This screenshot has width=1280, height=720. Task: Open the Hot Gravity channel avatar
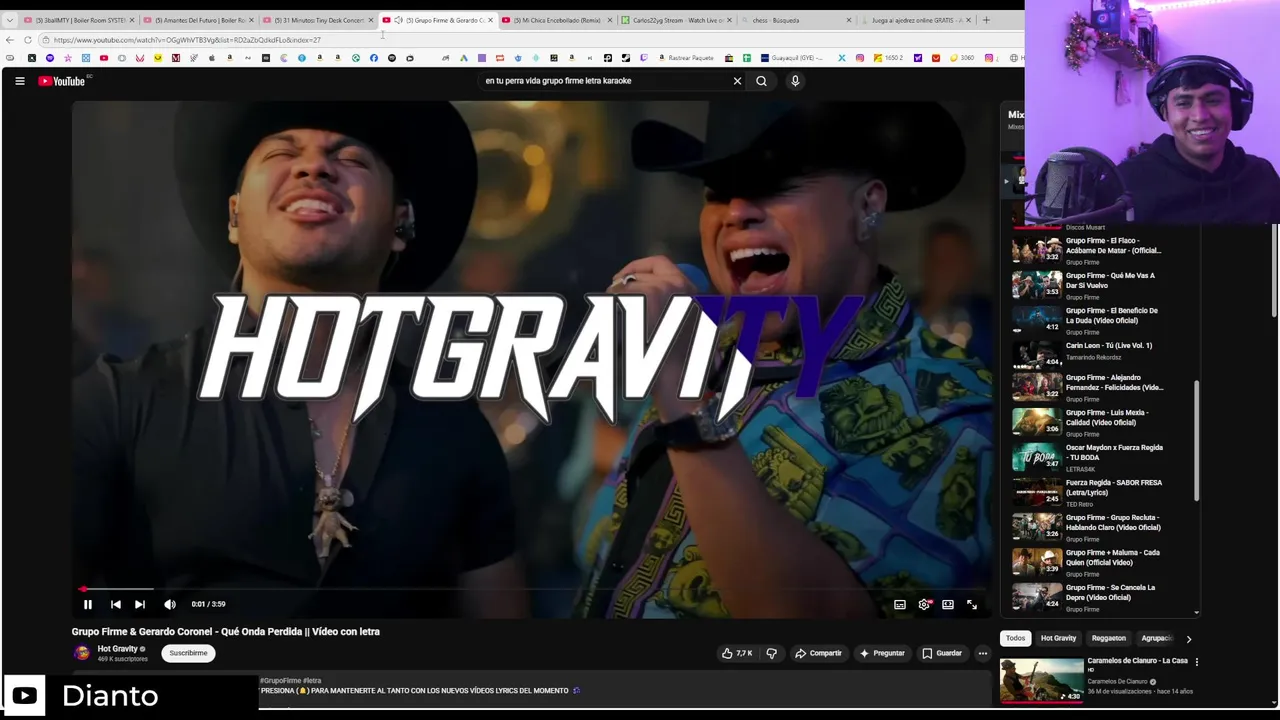82,653
